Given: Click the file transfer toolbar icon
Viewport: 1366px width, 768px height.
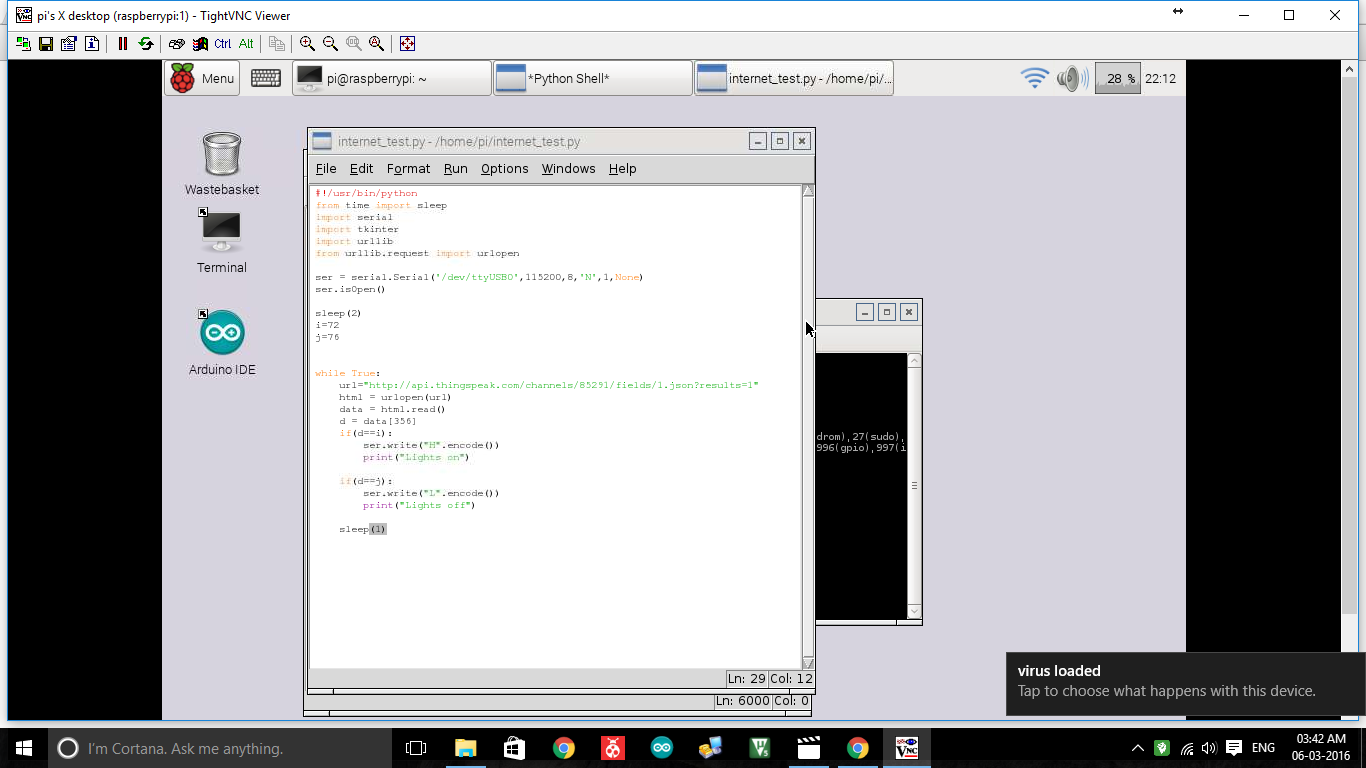Looking at the screenshot, I should 277,44.
